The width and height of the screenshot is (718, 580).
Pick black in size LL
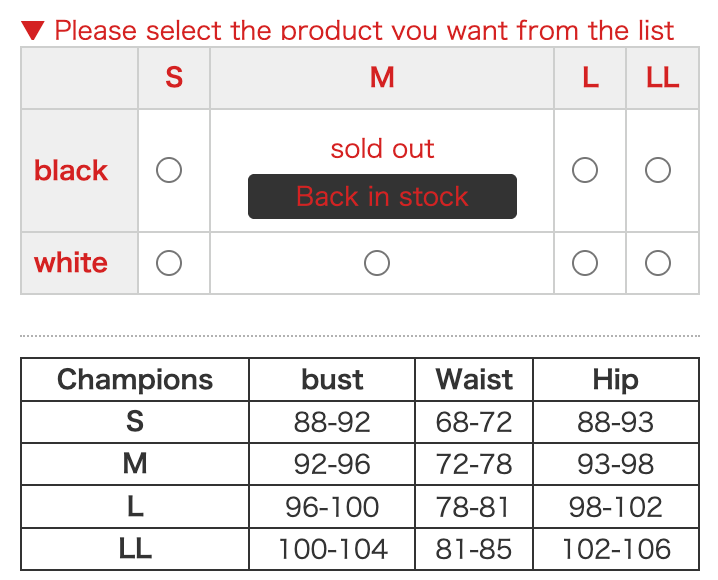pos(658,170)
